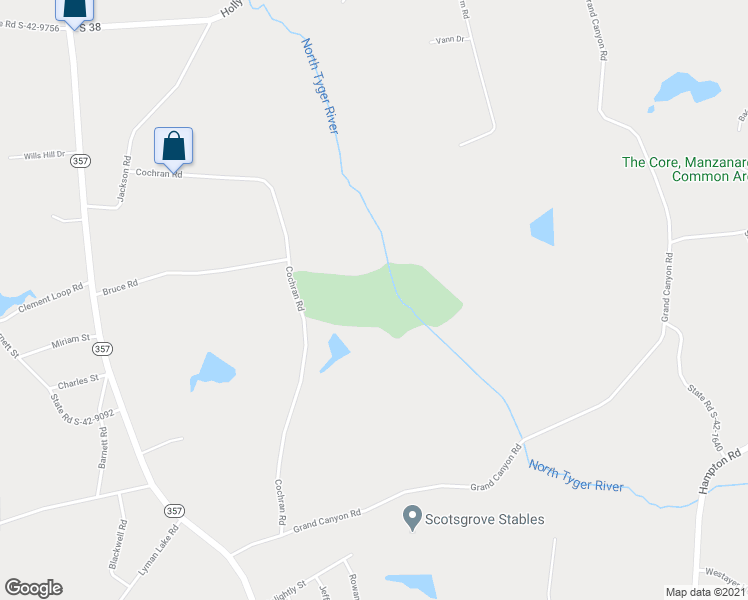
Task: Click the Hampton Rd label
Action: coord(720,470)
